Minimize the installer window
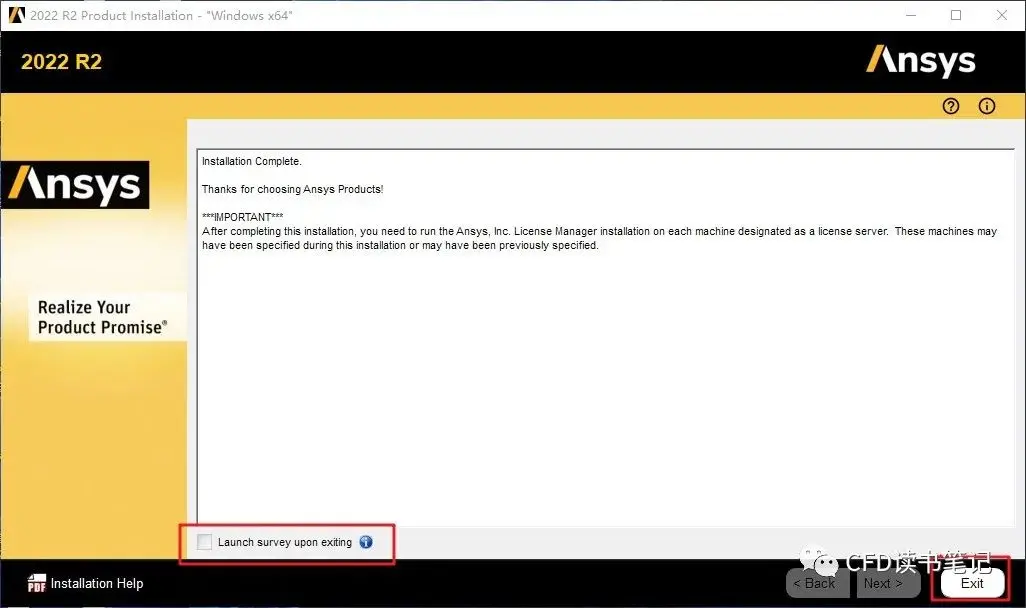 click(x=911, y=15)
